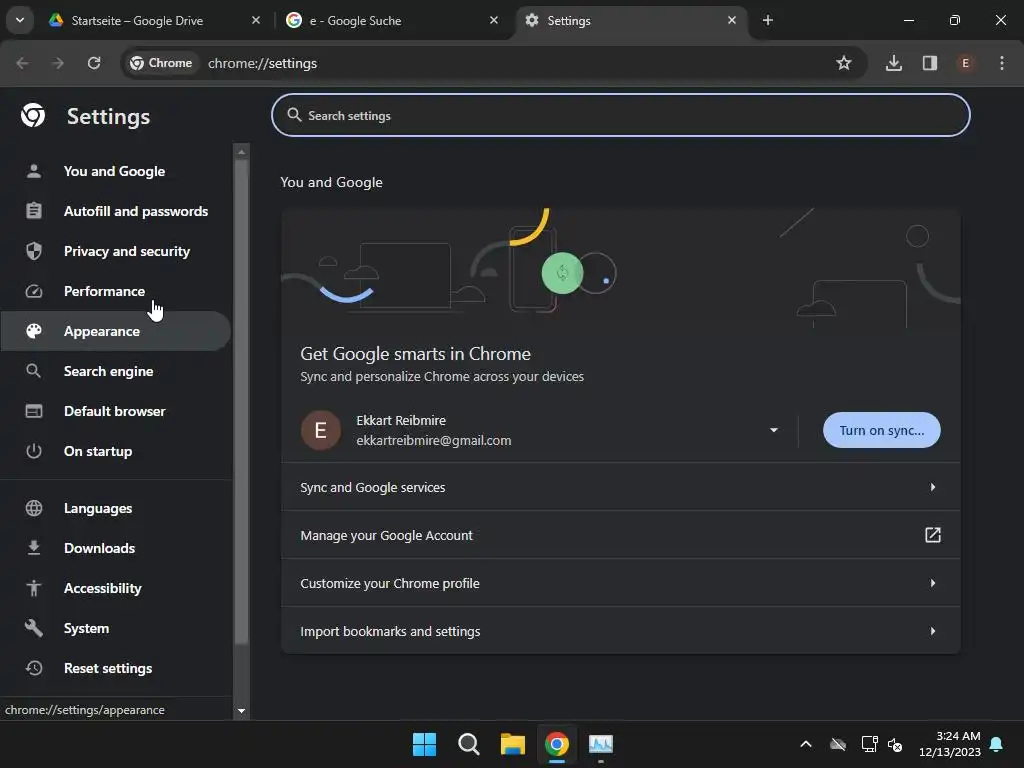The width and height of the screenshot is (1024, 768).
Task: Select the Settings tab
Action: tap(630, 21)
